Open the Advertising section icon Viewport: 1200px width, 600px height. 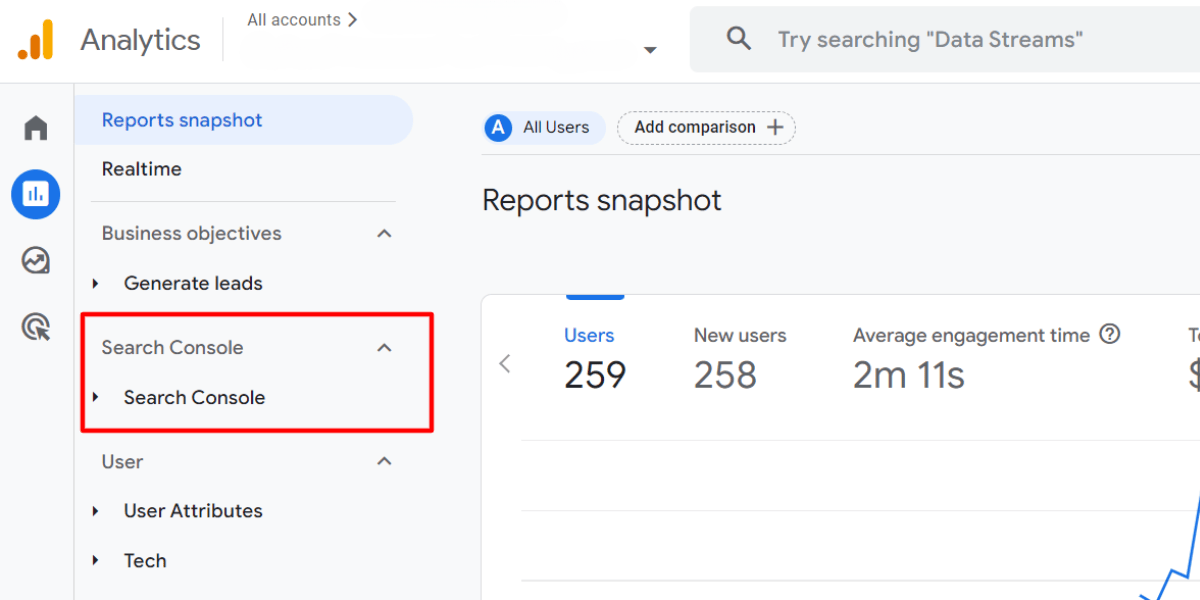click(x=35, y=327)
